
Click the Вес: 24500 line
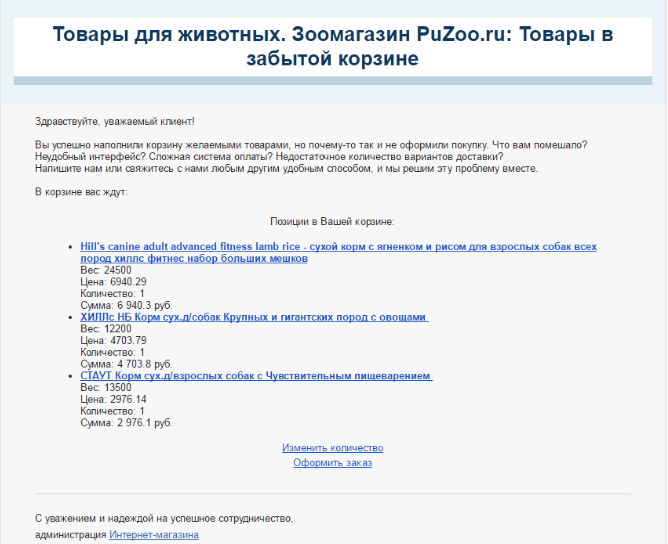(x=106, y=270)
